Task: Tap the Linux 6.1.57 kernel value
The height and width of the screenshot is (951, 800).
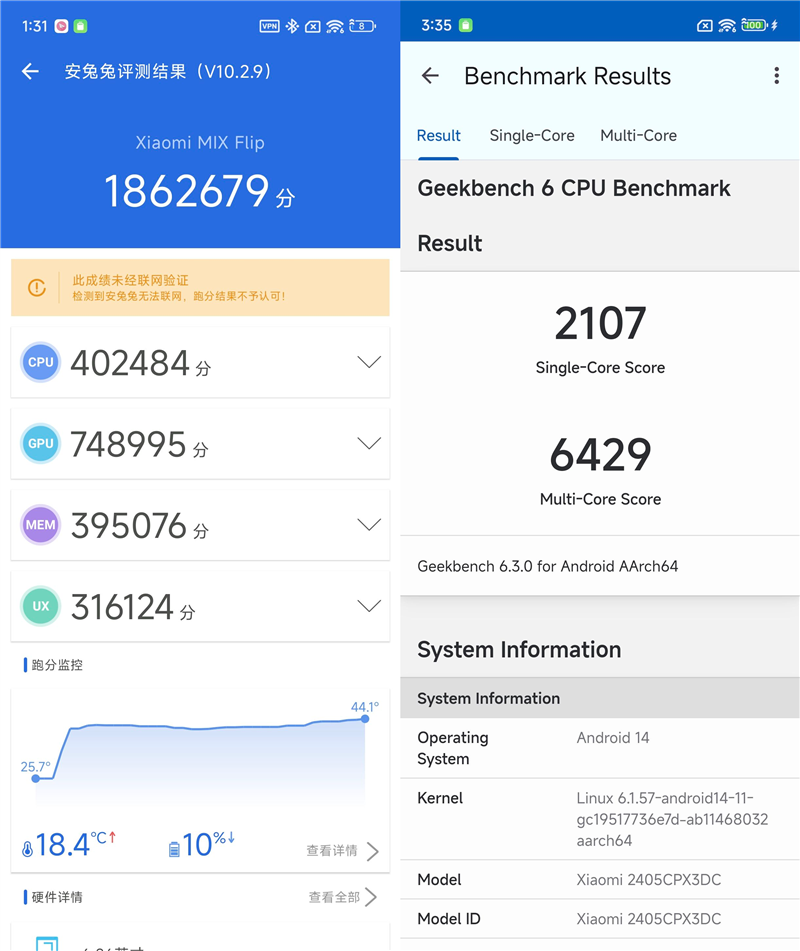Action: click(672, 819)
